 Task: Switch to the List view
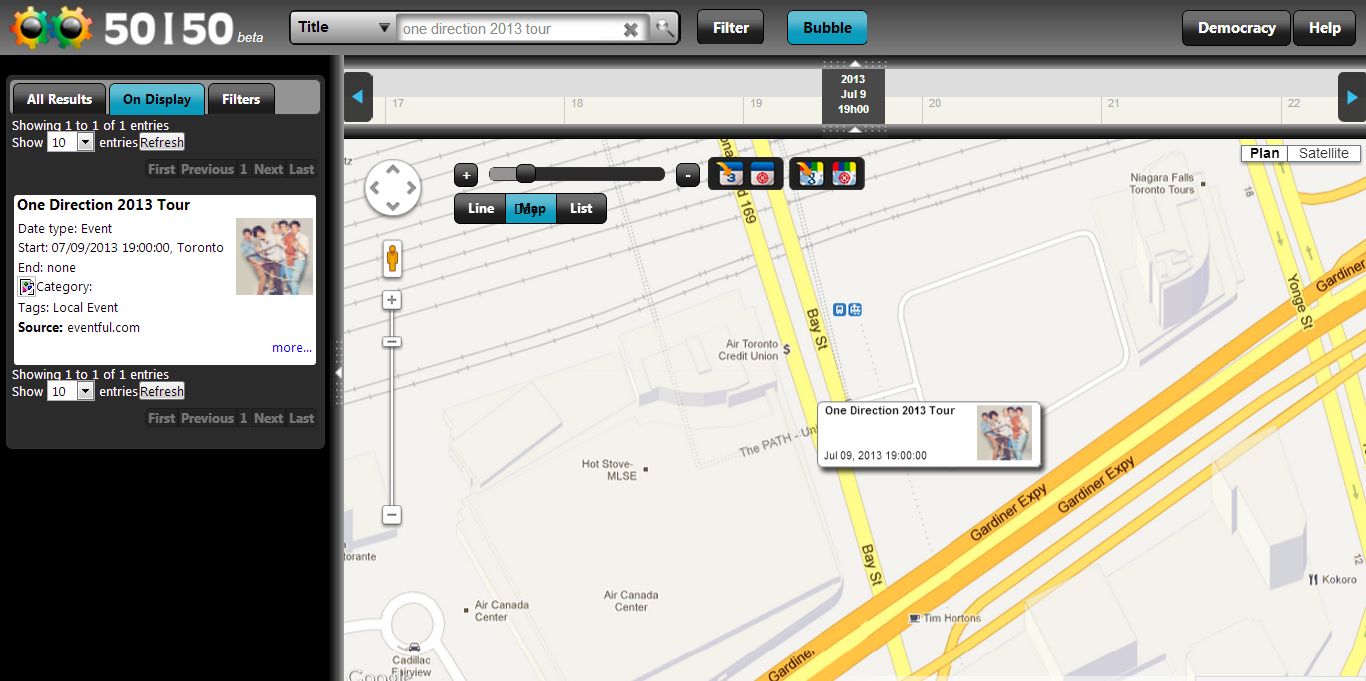tap(581, 208)
